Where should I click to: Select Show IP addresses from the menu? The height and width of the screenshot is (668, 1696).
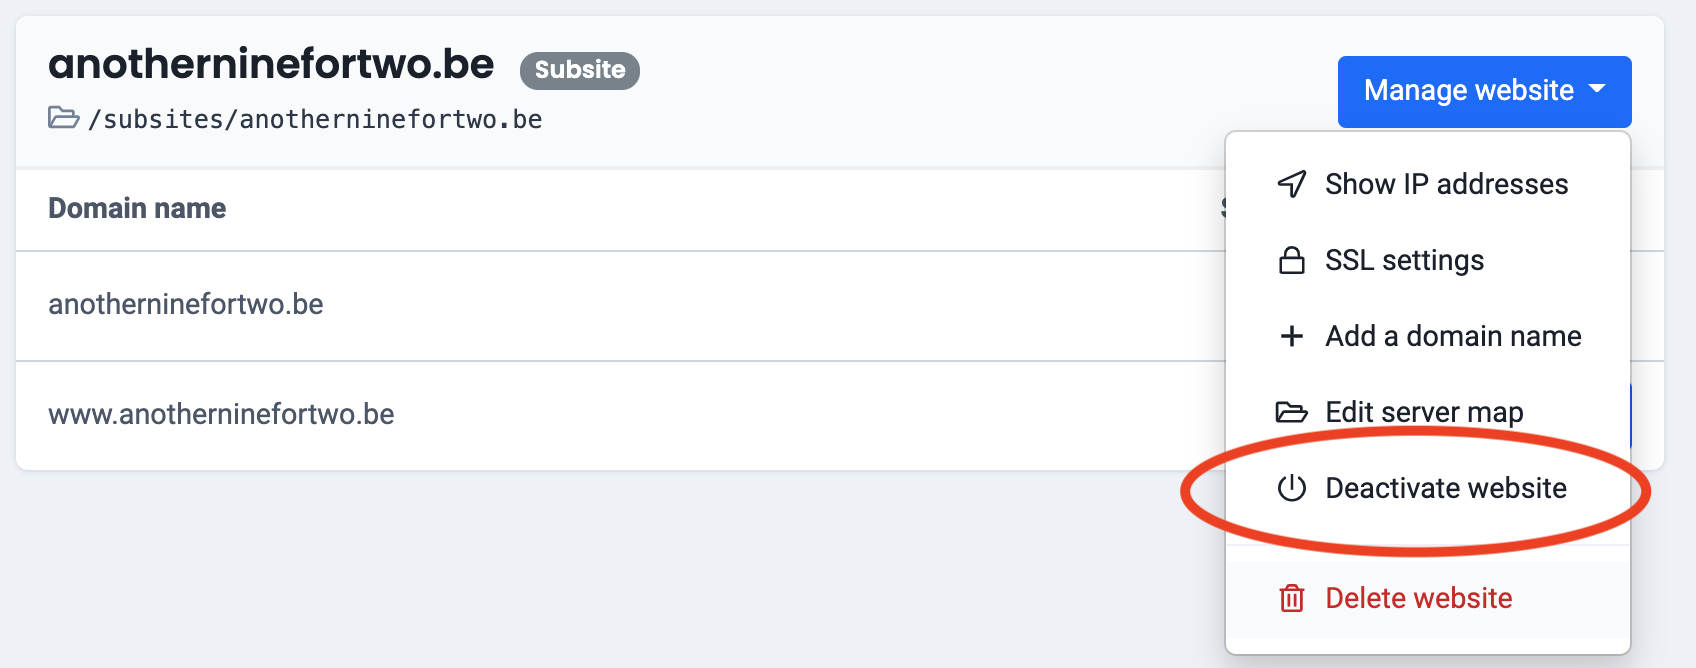pyautogui.click(x=1446, y=184)
